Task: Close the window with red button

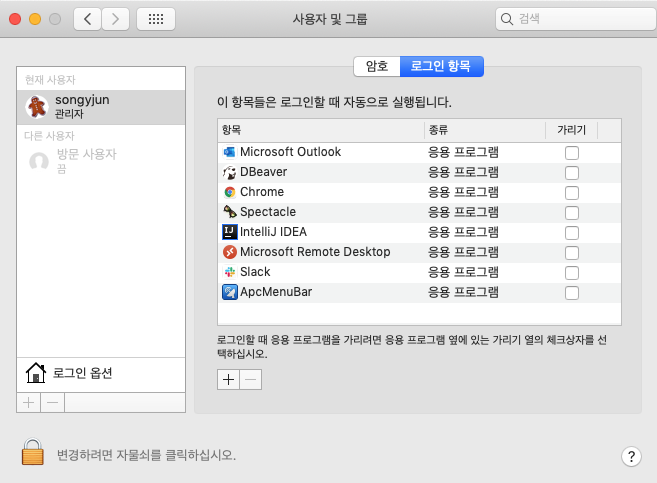Action: (x=15, y=19)
